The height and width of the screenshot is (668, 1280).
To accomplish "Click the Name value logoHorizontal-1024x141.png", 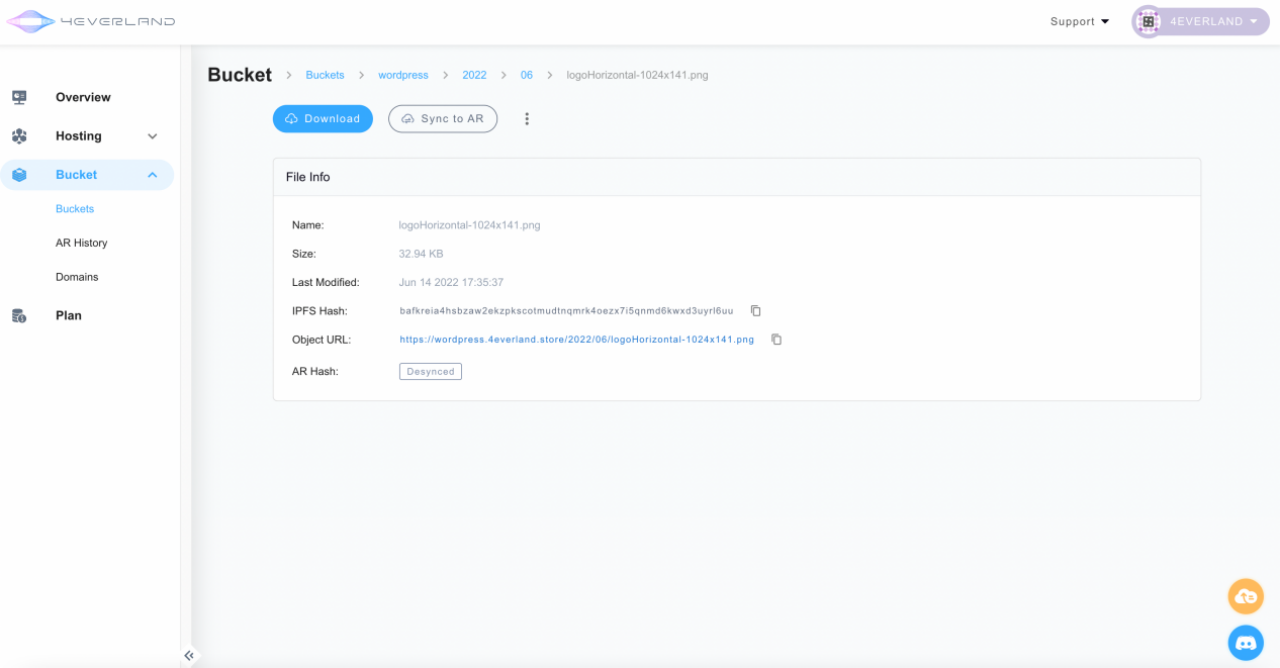I will 470,226.
